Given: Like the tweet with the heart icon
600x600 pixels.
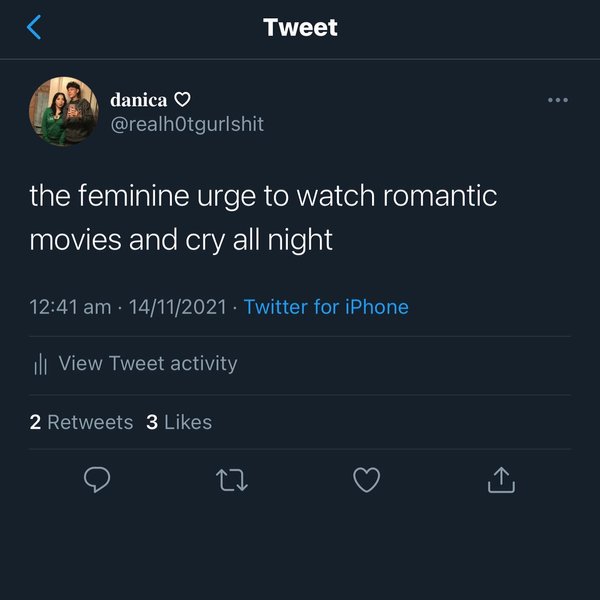Looking at the screenshot, I should click(367, 481).
